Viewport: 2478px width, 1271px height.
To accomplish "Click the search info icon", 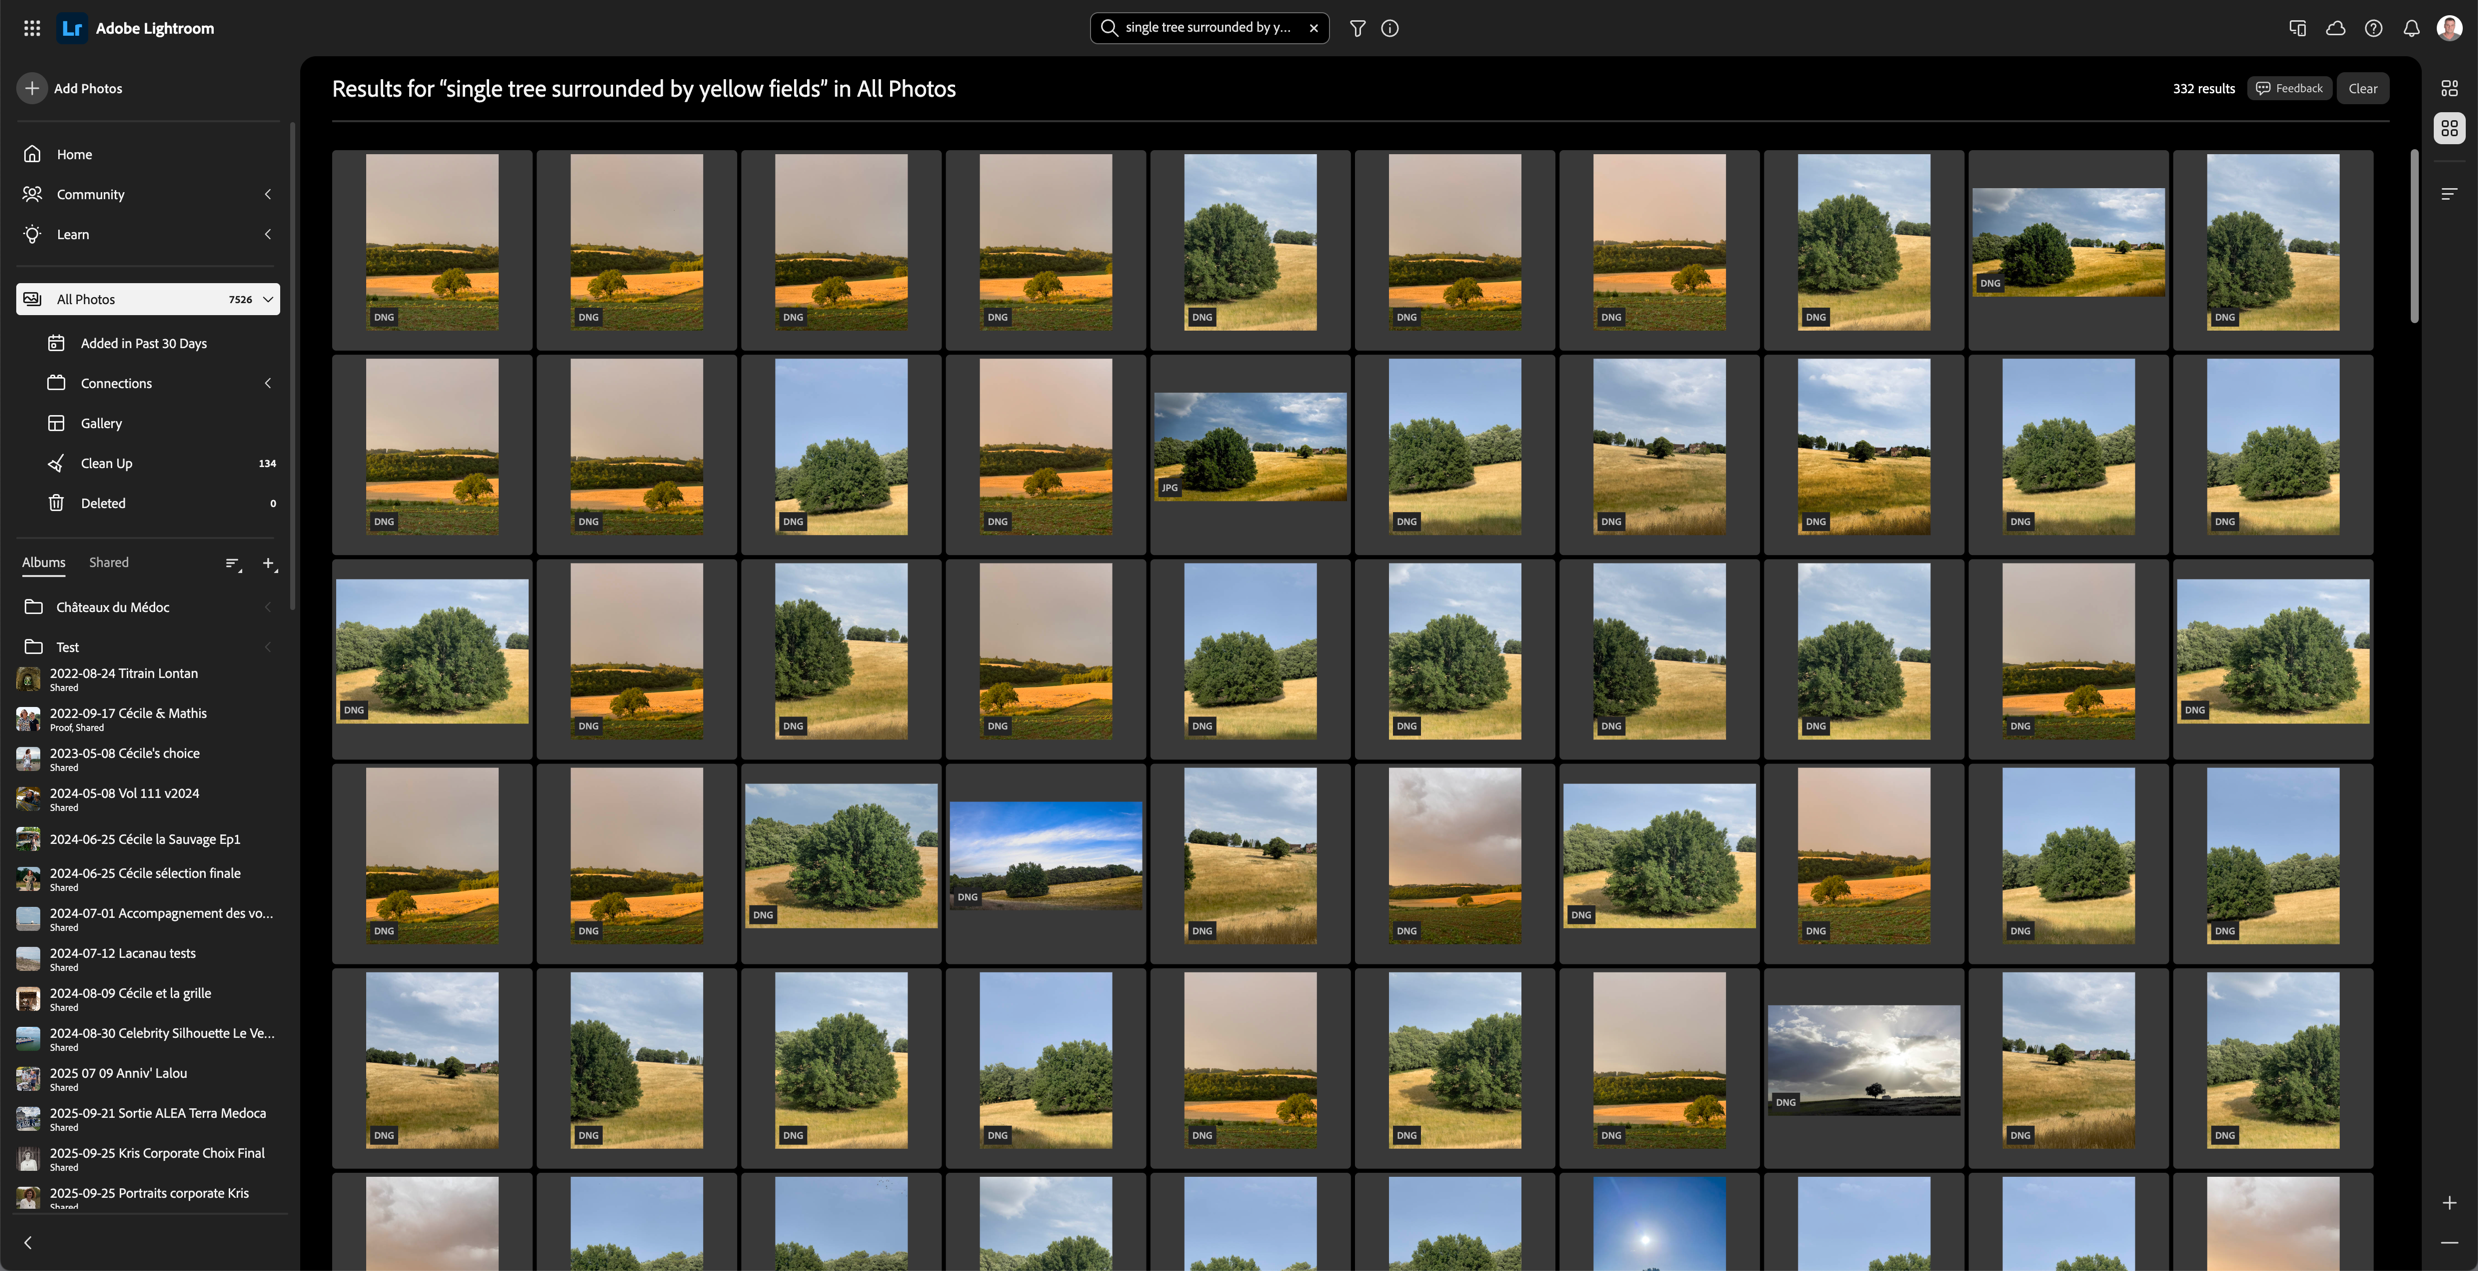I will [1390, 28].
